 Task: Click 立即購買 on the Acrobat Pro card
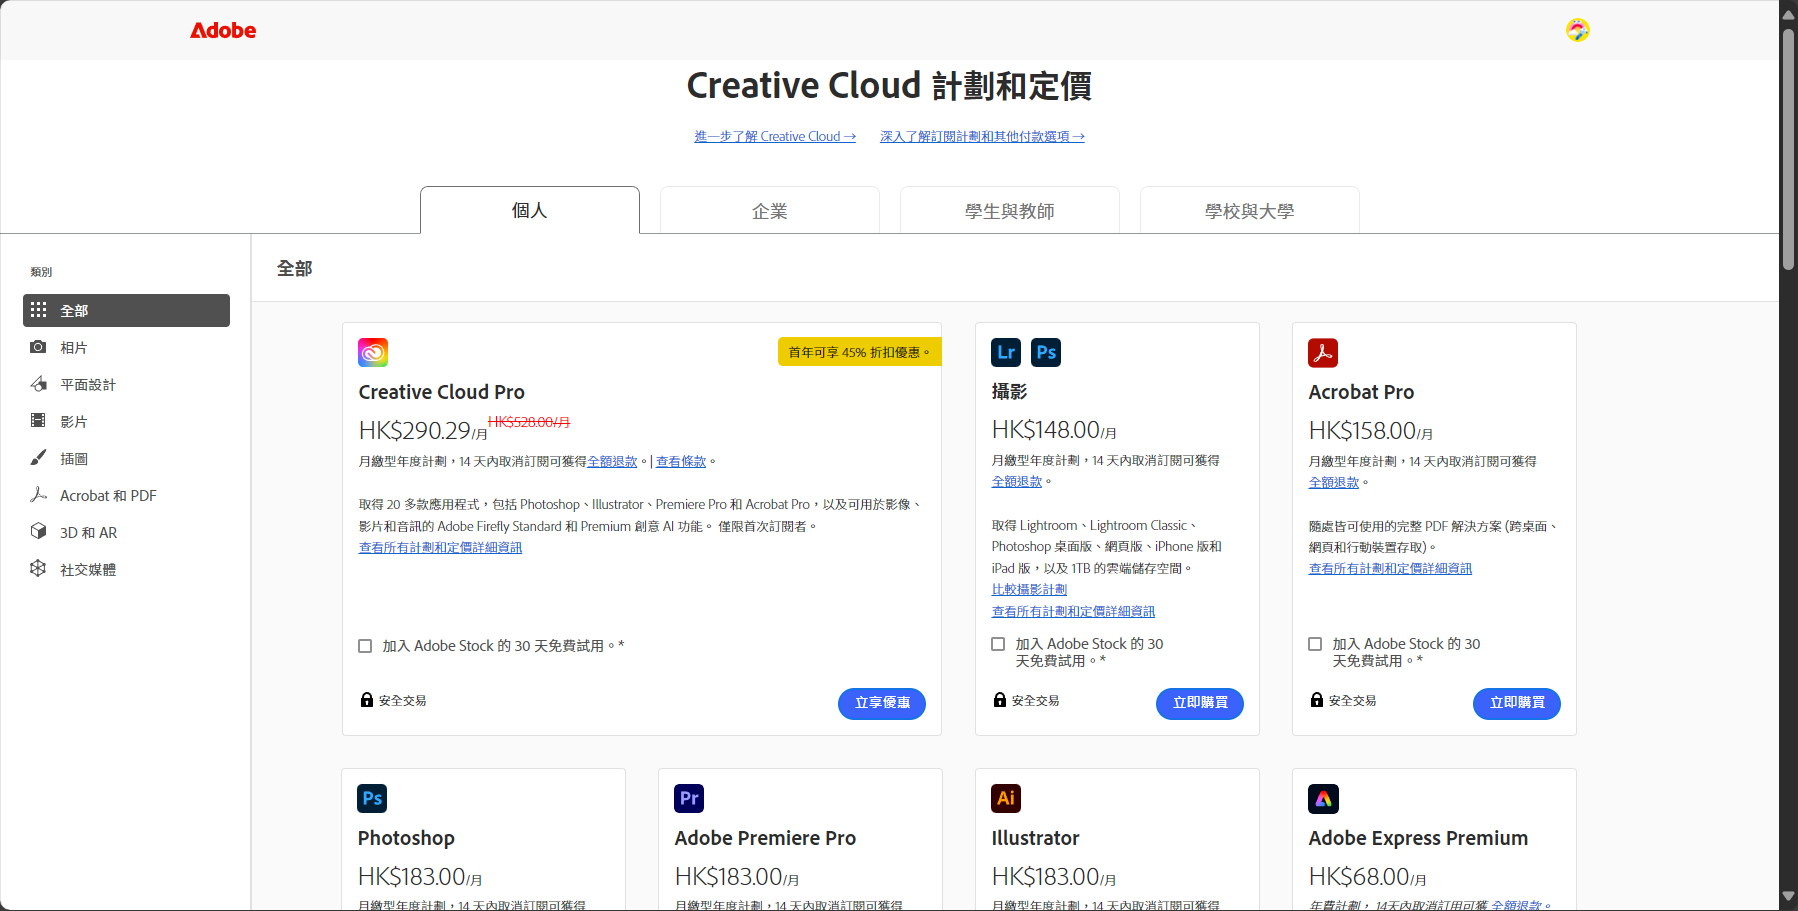(x=1517, y=703)
